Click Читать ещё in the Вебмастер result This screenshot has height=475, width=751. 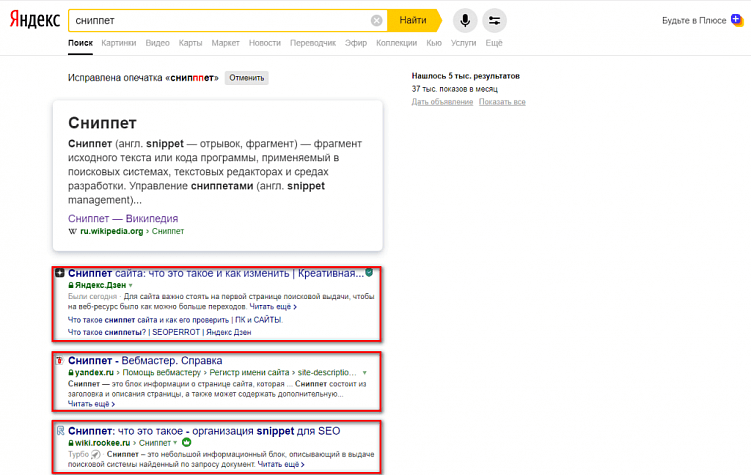coord(91,404)
